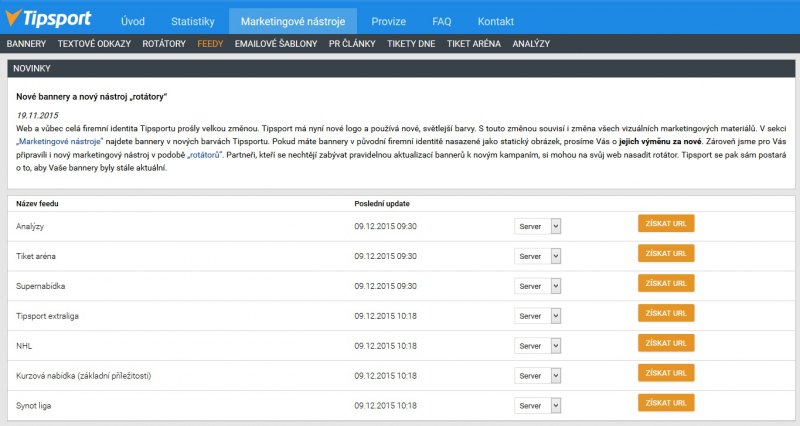Click the news date 19.11.2015

(37, 115)
